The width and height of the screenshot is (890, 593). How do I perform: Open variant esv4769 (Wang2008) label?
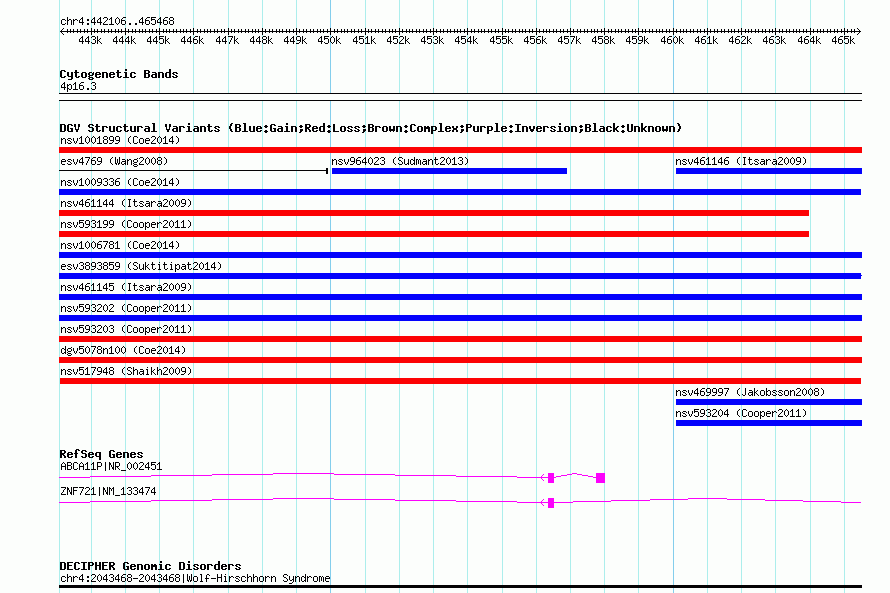click(x=114, y=161)
